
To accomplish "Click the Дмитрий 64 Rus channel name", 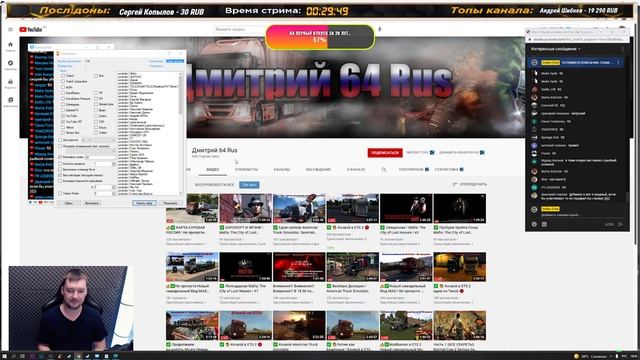I will pyautogui.click(x=214, y=150).
